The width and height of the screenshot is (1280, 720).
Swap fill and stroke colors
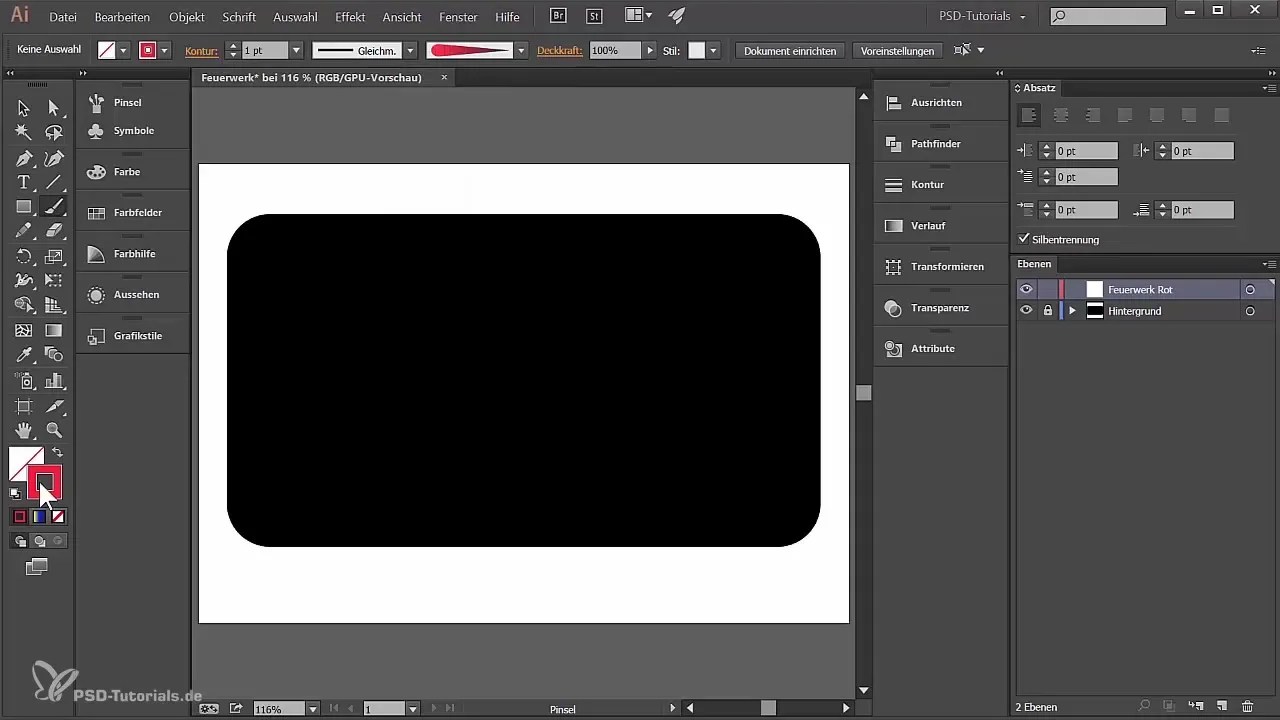click(57, 453)
